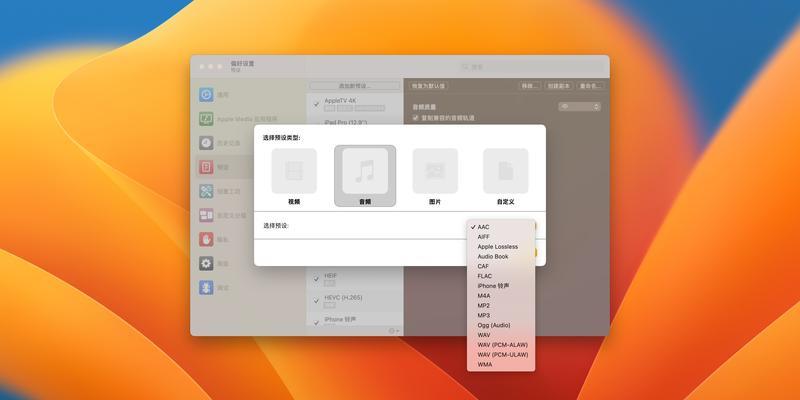Select Ogg (Audio) from the preset menu
The width and height of the screenshot is (800, 400).
tap(501, 325)
